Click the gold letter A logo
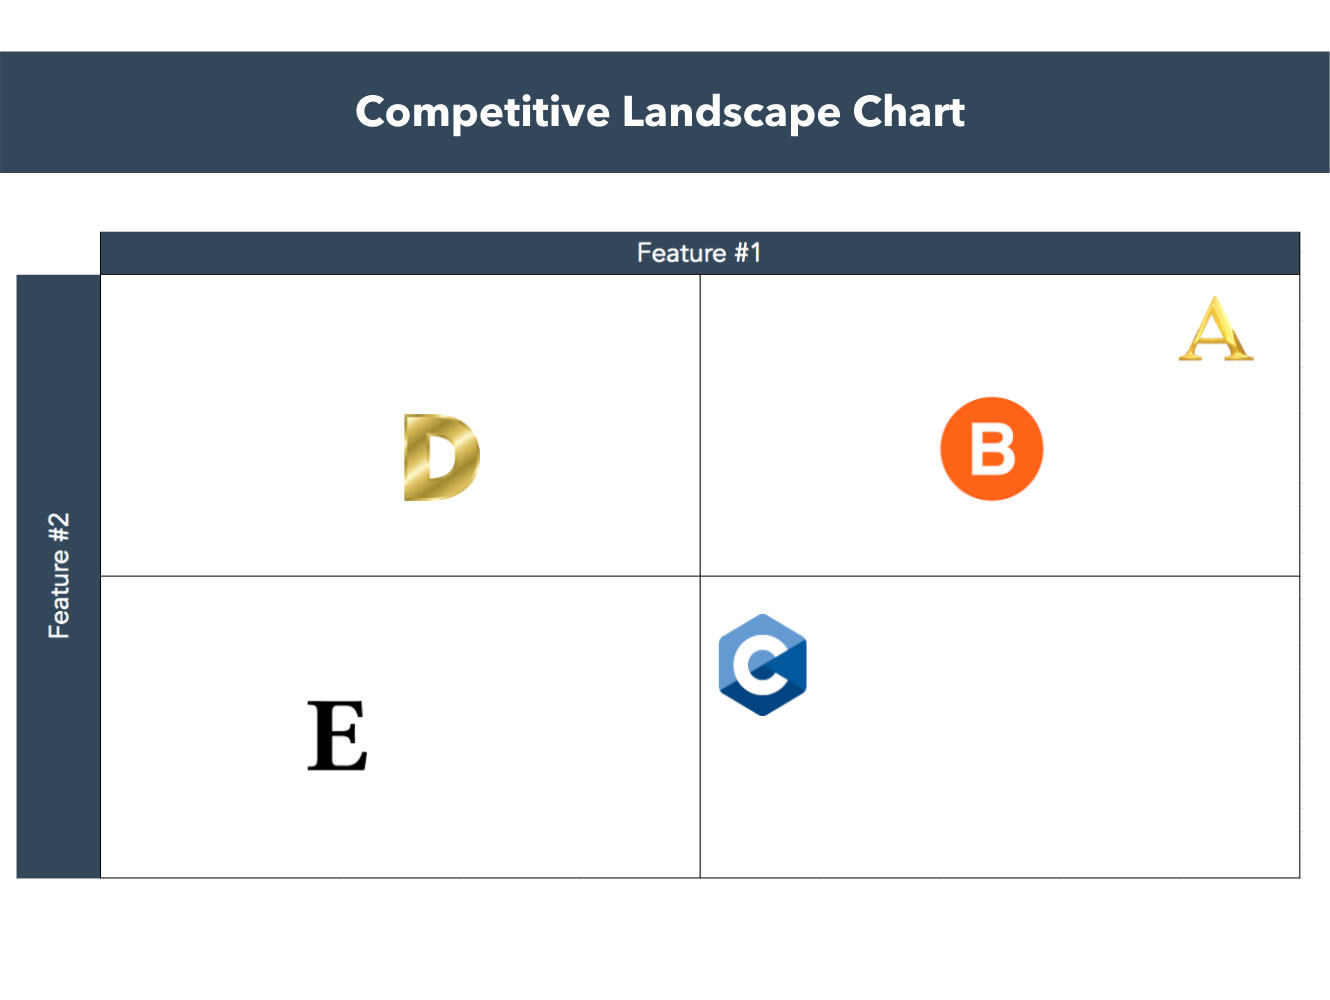This screenshot has height=1000, width=1330. tap(1215, 329)
